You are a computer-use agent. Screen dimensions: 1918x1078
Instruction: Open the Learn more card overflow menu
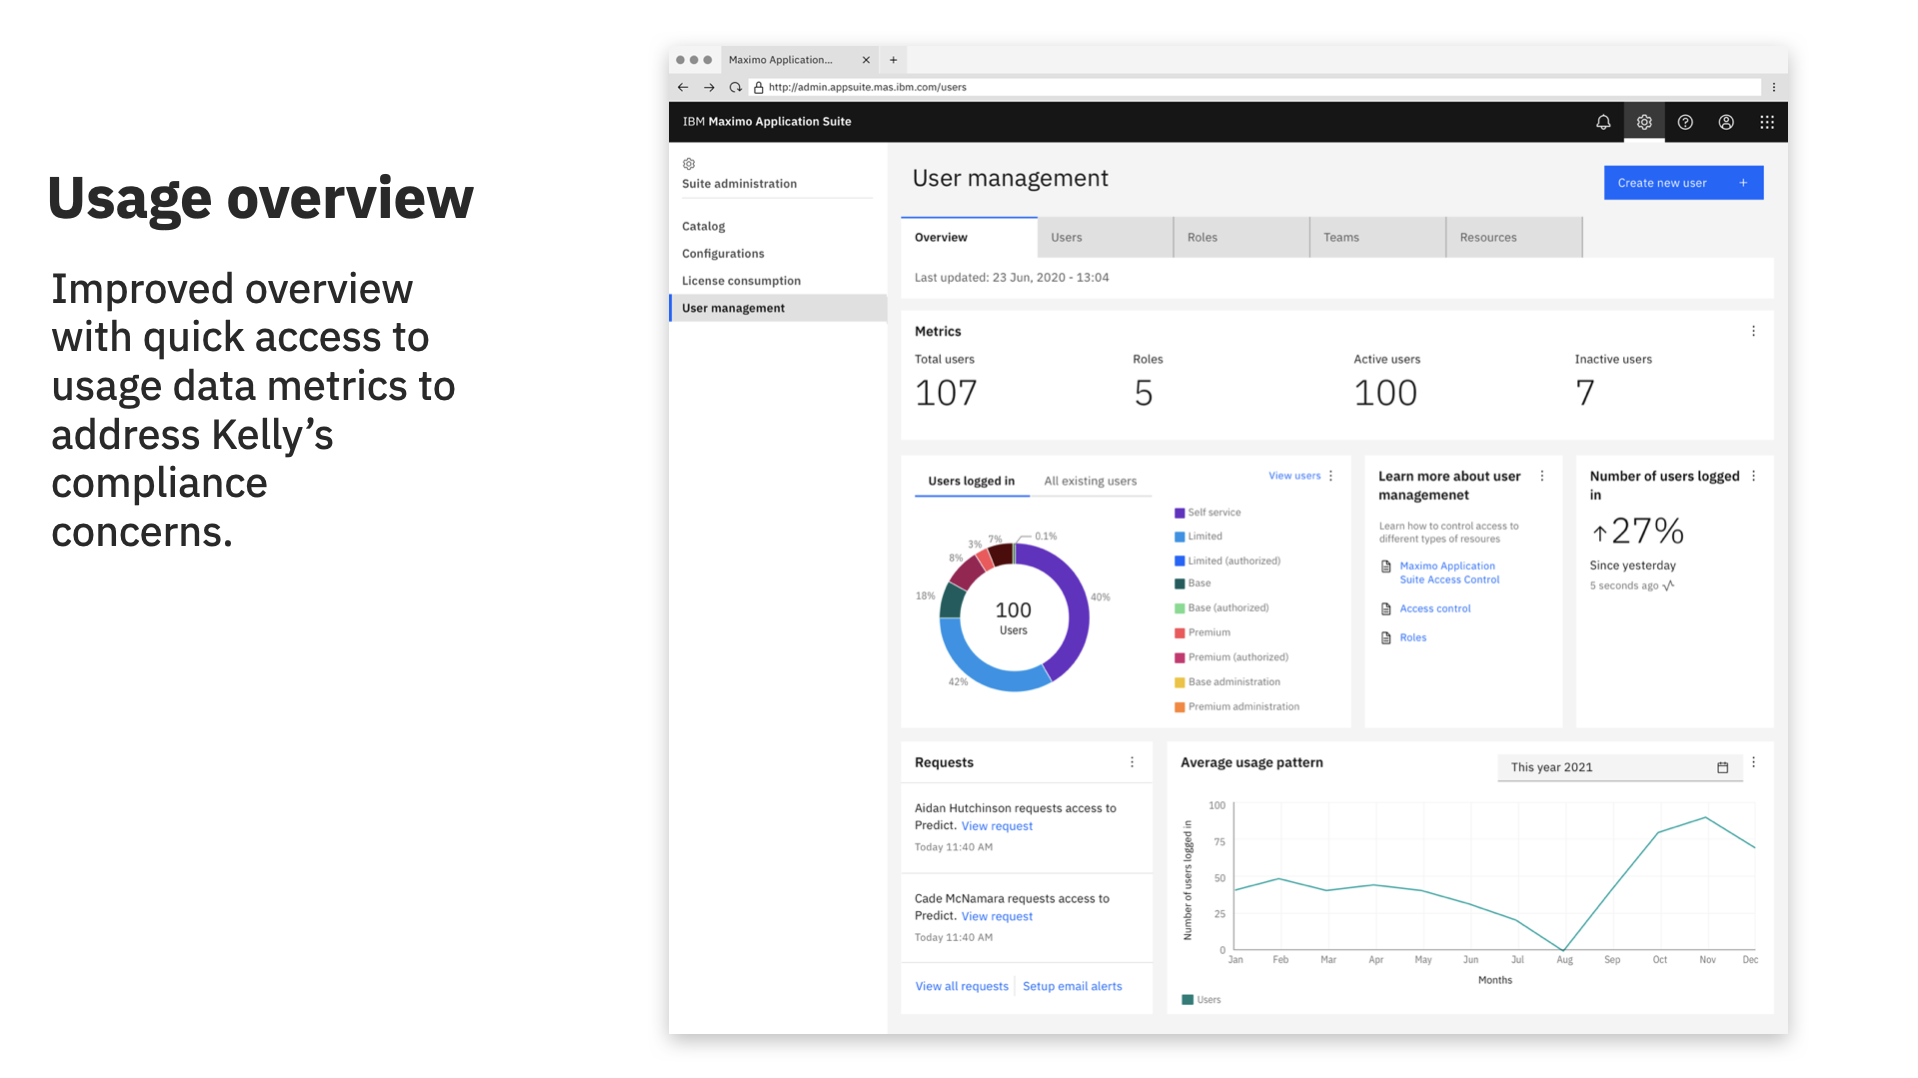[x=1542, y=476]
